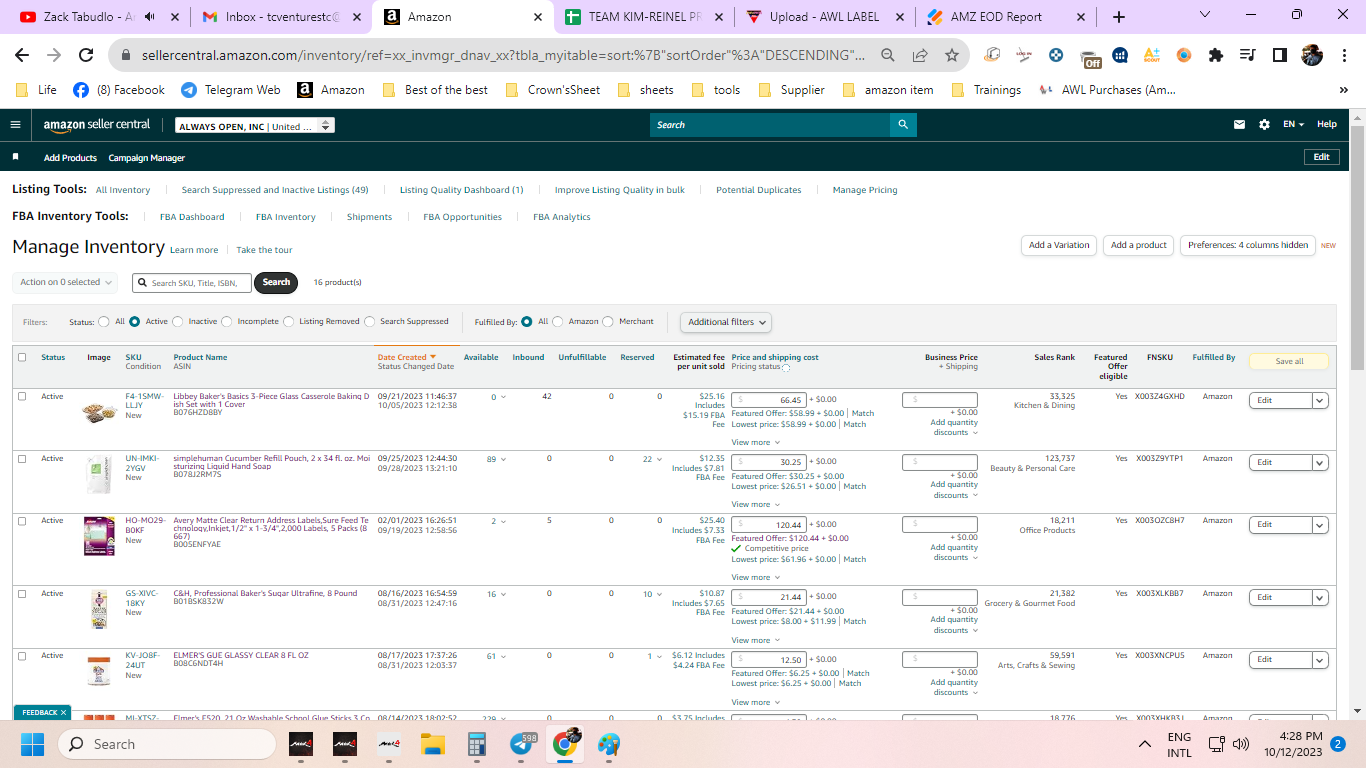Open the FBA Dashboard tool
Viewport: 1366px width, 768px height.
coord(192,217)
